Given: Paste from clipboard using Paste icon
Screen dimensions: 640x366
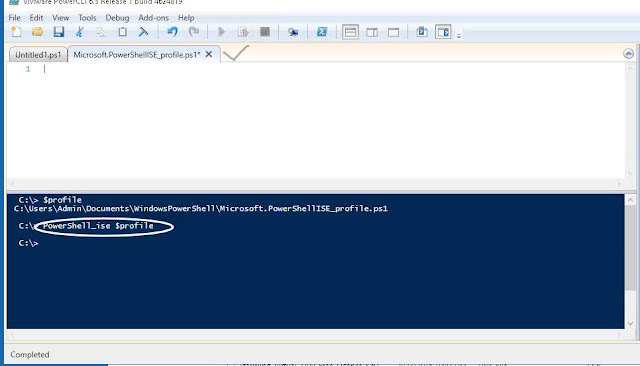Looking at the screenshot, I should click(x=122, y=32).
